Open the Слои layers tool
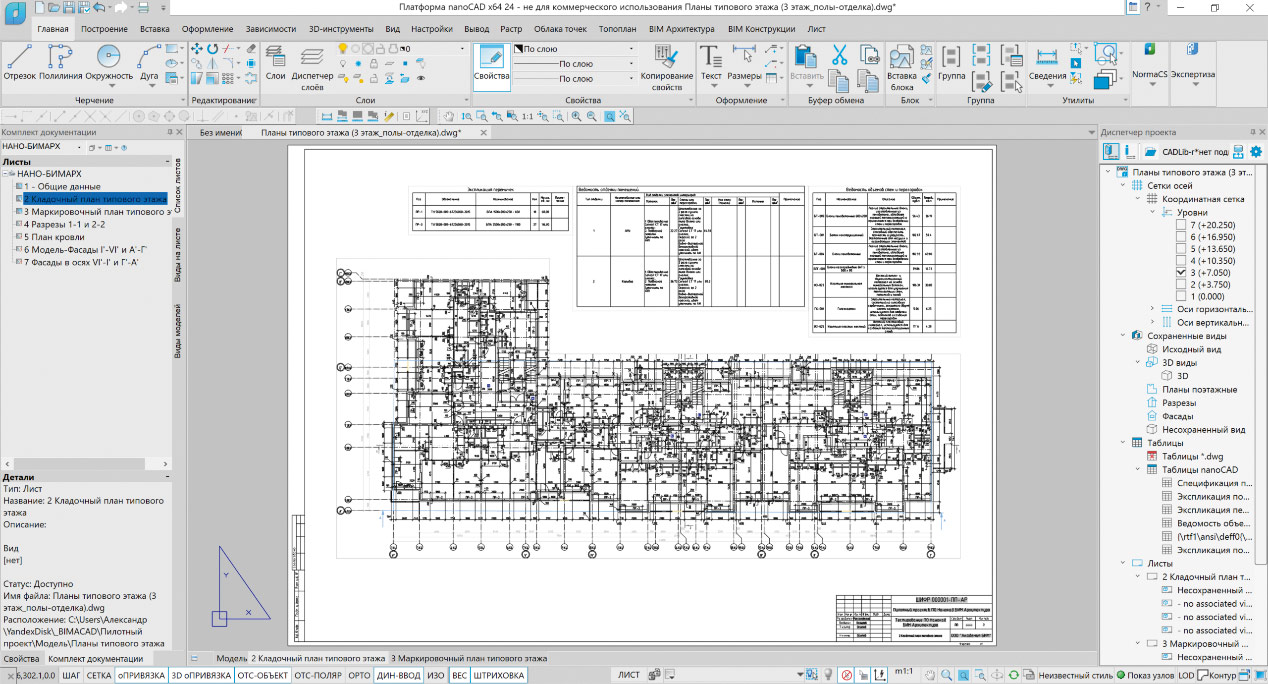 pos(276,62)
